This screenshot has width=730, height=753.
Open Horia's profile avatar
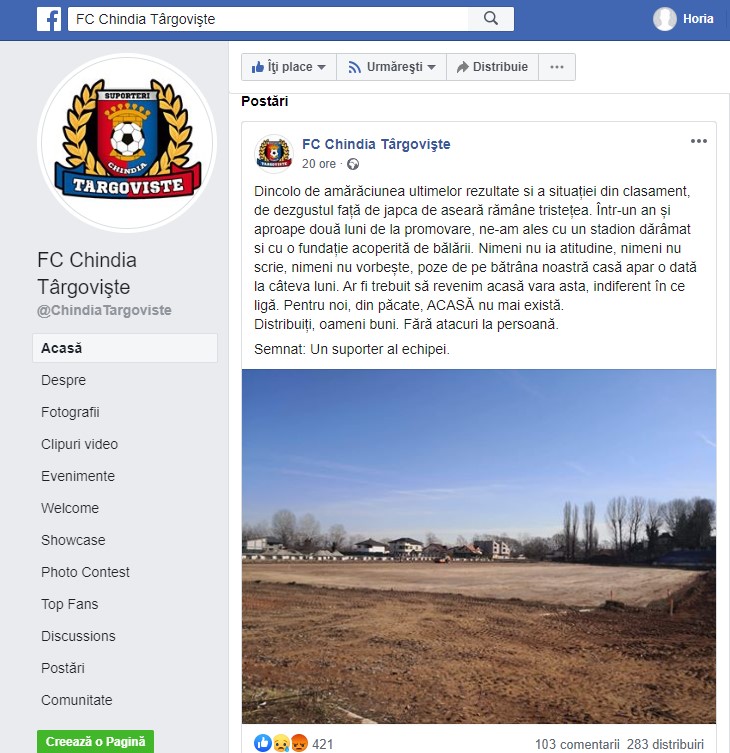coord(665,19)
